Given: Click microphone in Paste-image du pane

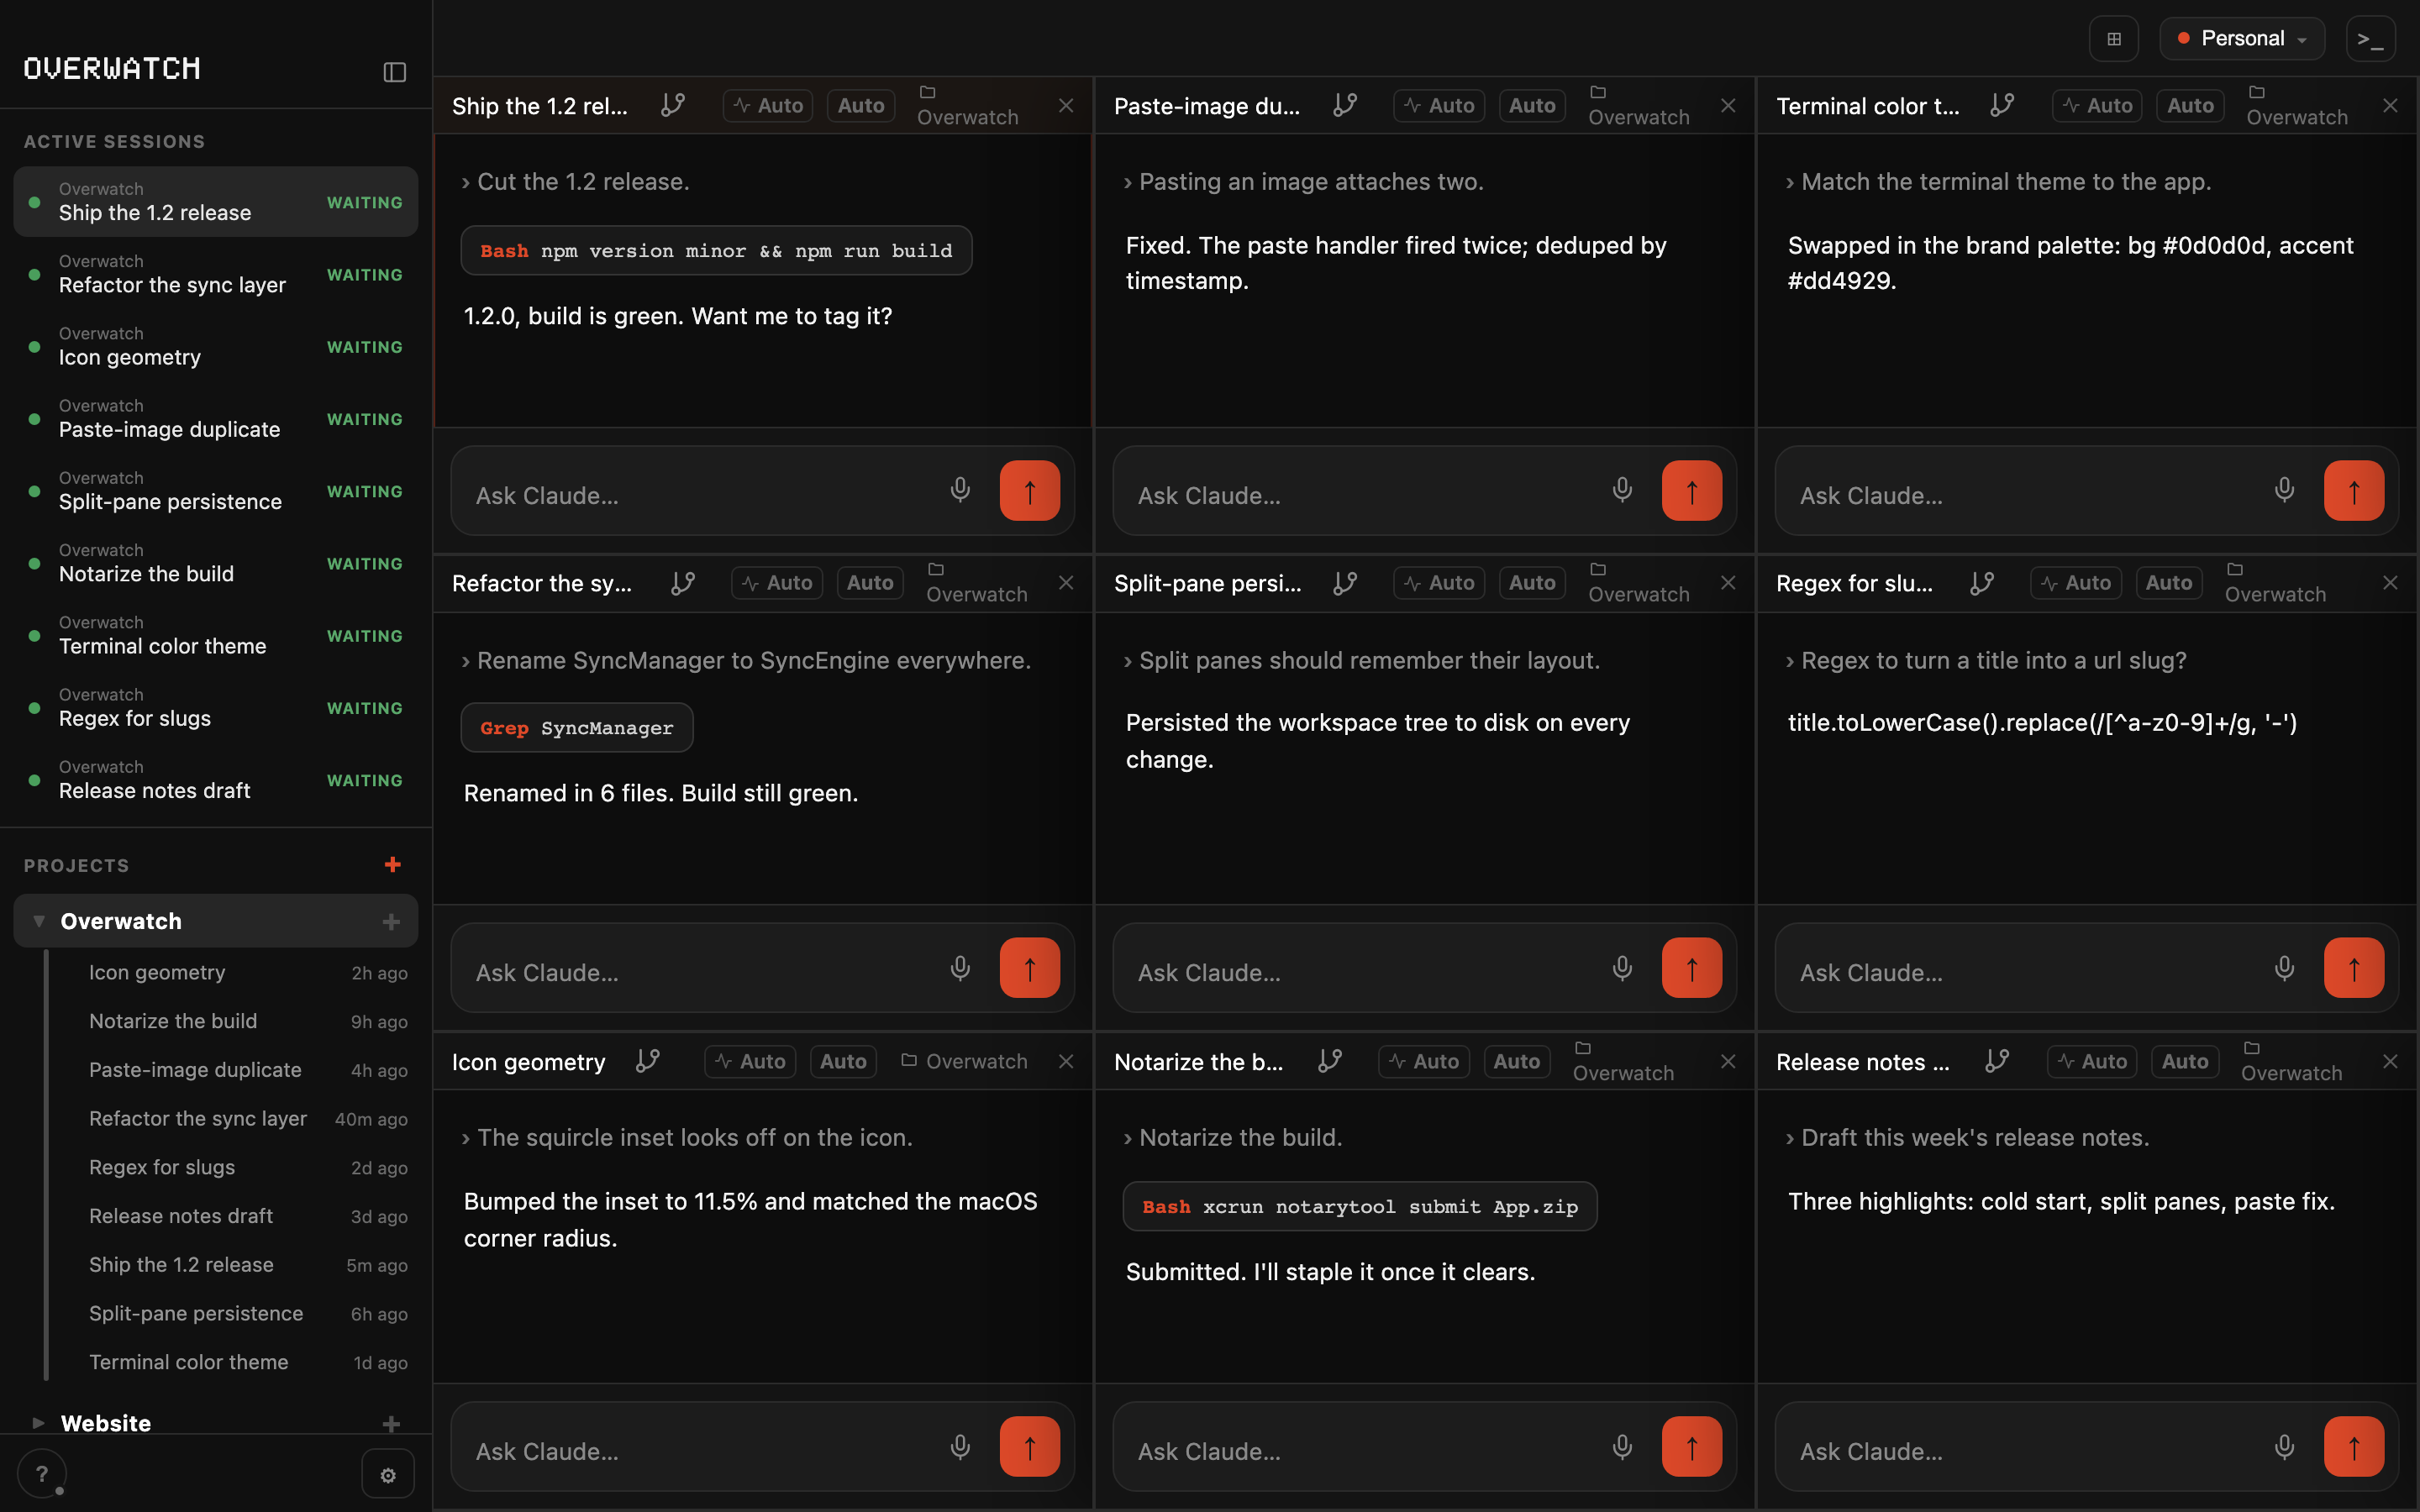Looking at the screenshot, I should [1622, 490].
